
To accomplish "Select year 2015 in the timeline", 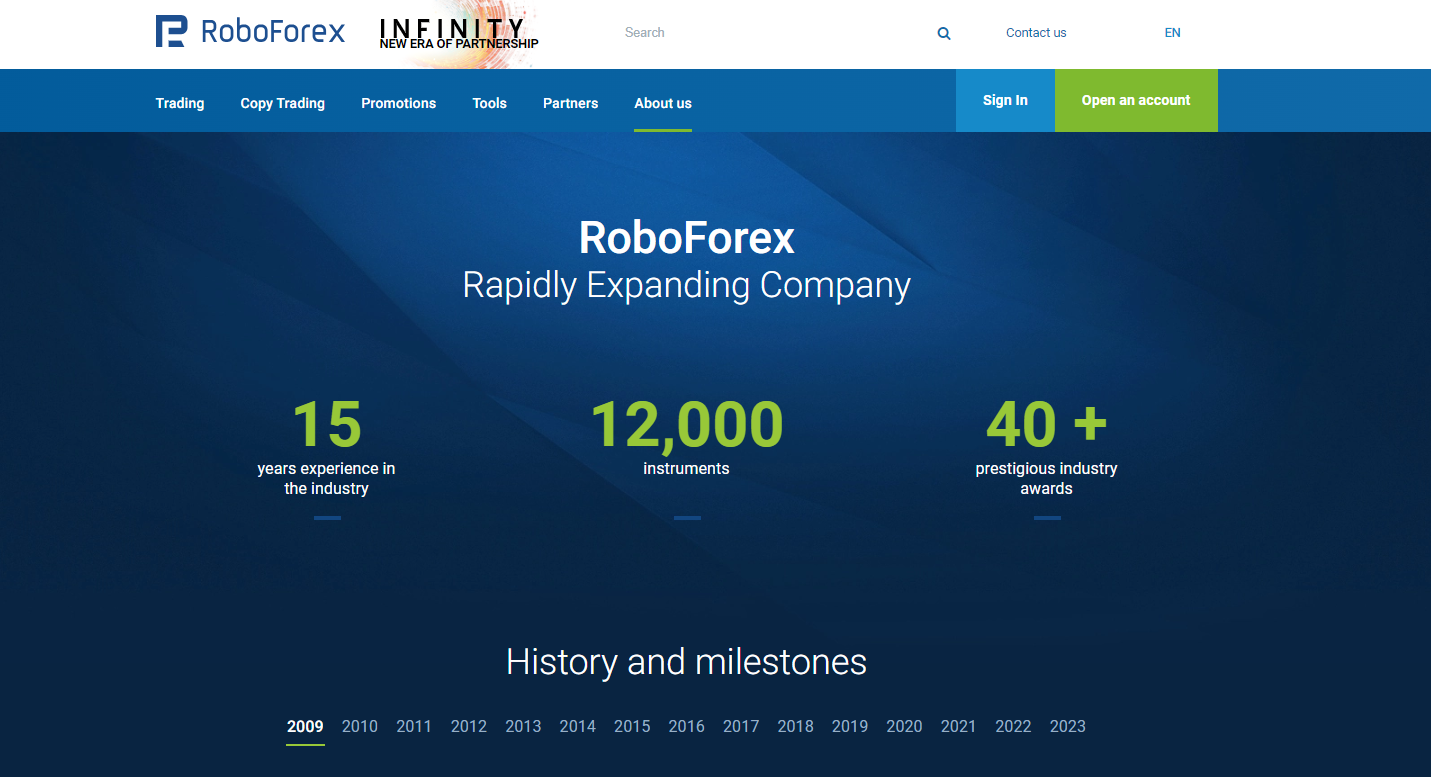I will click(x=632, y=726).
